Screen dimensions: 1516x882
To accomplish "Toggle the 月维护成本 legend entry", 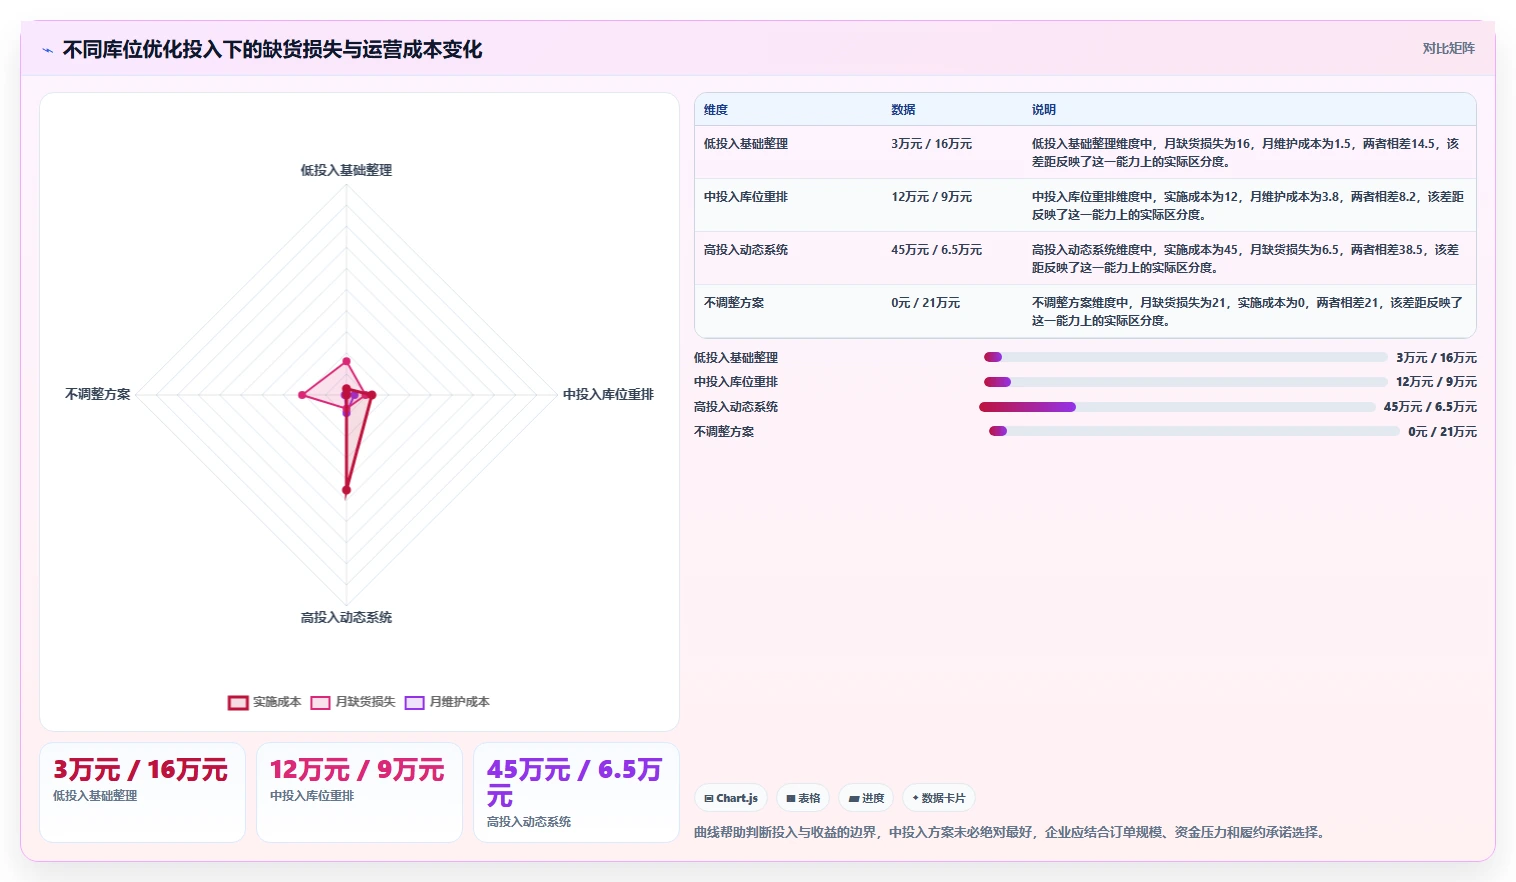I will click(447, 702).
